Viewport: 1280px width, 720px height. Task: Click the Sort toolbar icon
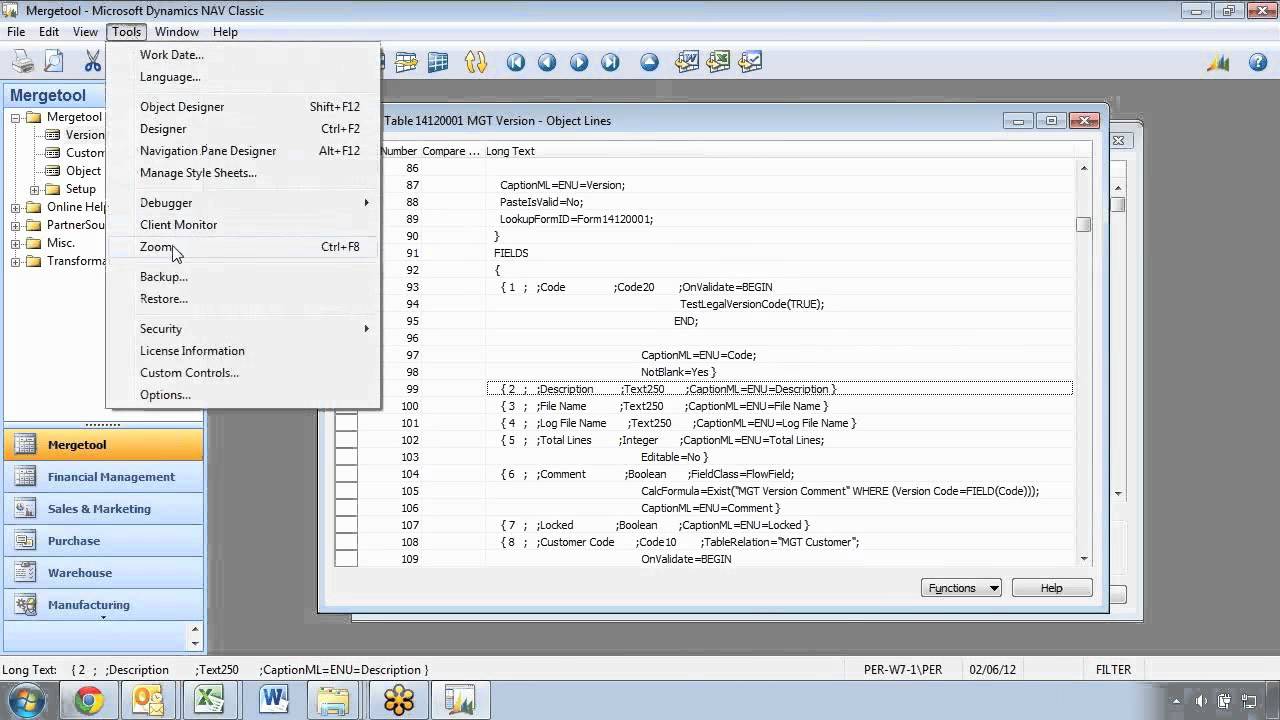click(x=475, y=62)
